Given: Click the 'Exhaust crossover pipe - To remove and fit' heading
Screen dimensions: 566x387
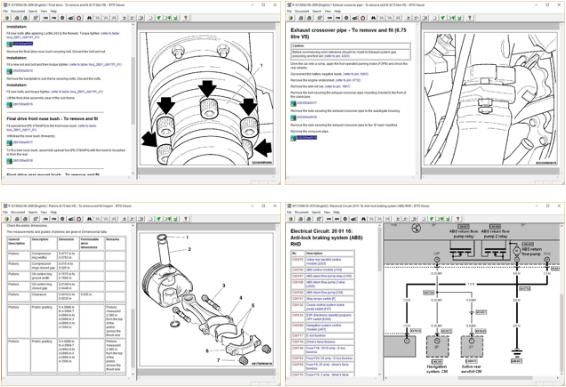Looking at the screenshot, I should click(x=348, y=33).
